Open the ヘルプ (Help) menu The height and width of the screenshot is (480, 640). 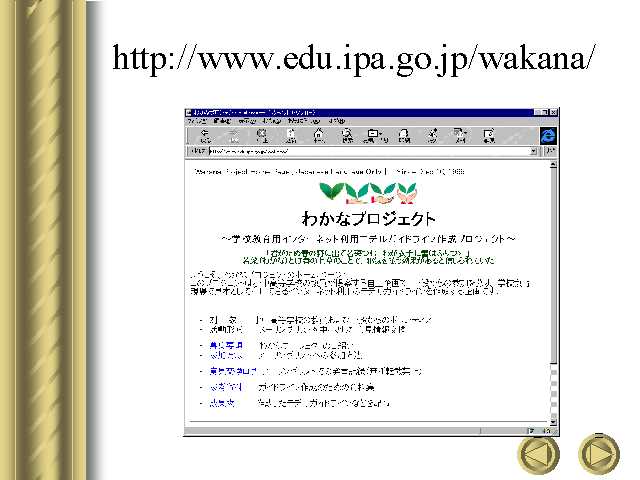(x=337, y=121)
